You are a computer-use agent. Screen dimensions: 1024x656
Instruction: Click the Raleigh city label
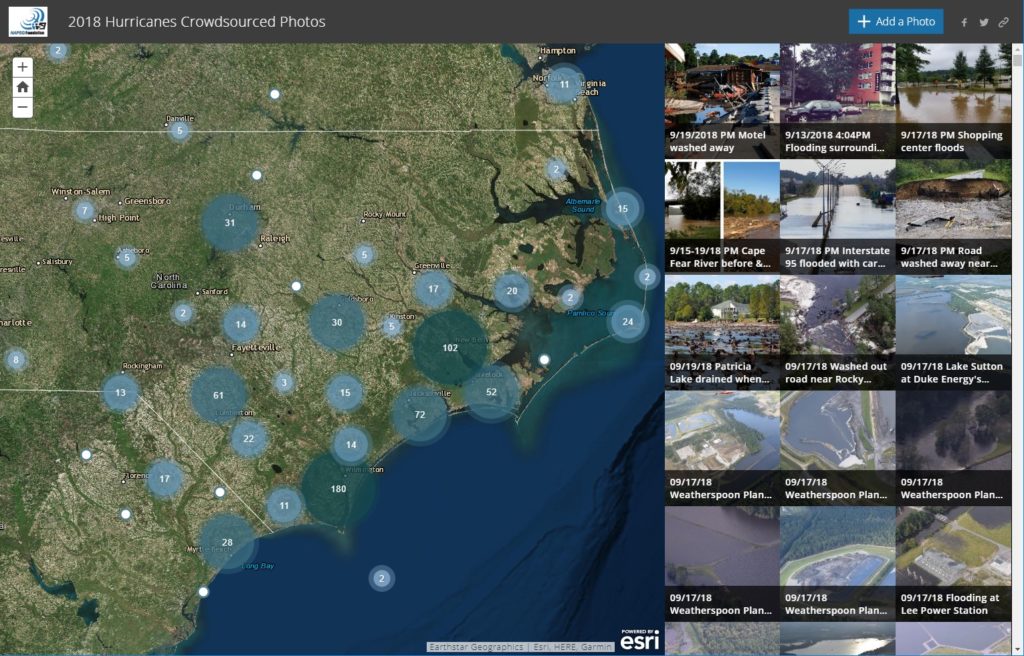[275, 239]
